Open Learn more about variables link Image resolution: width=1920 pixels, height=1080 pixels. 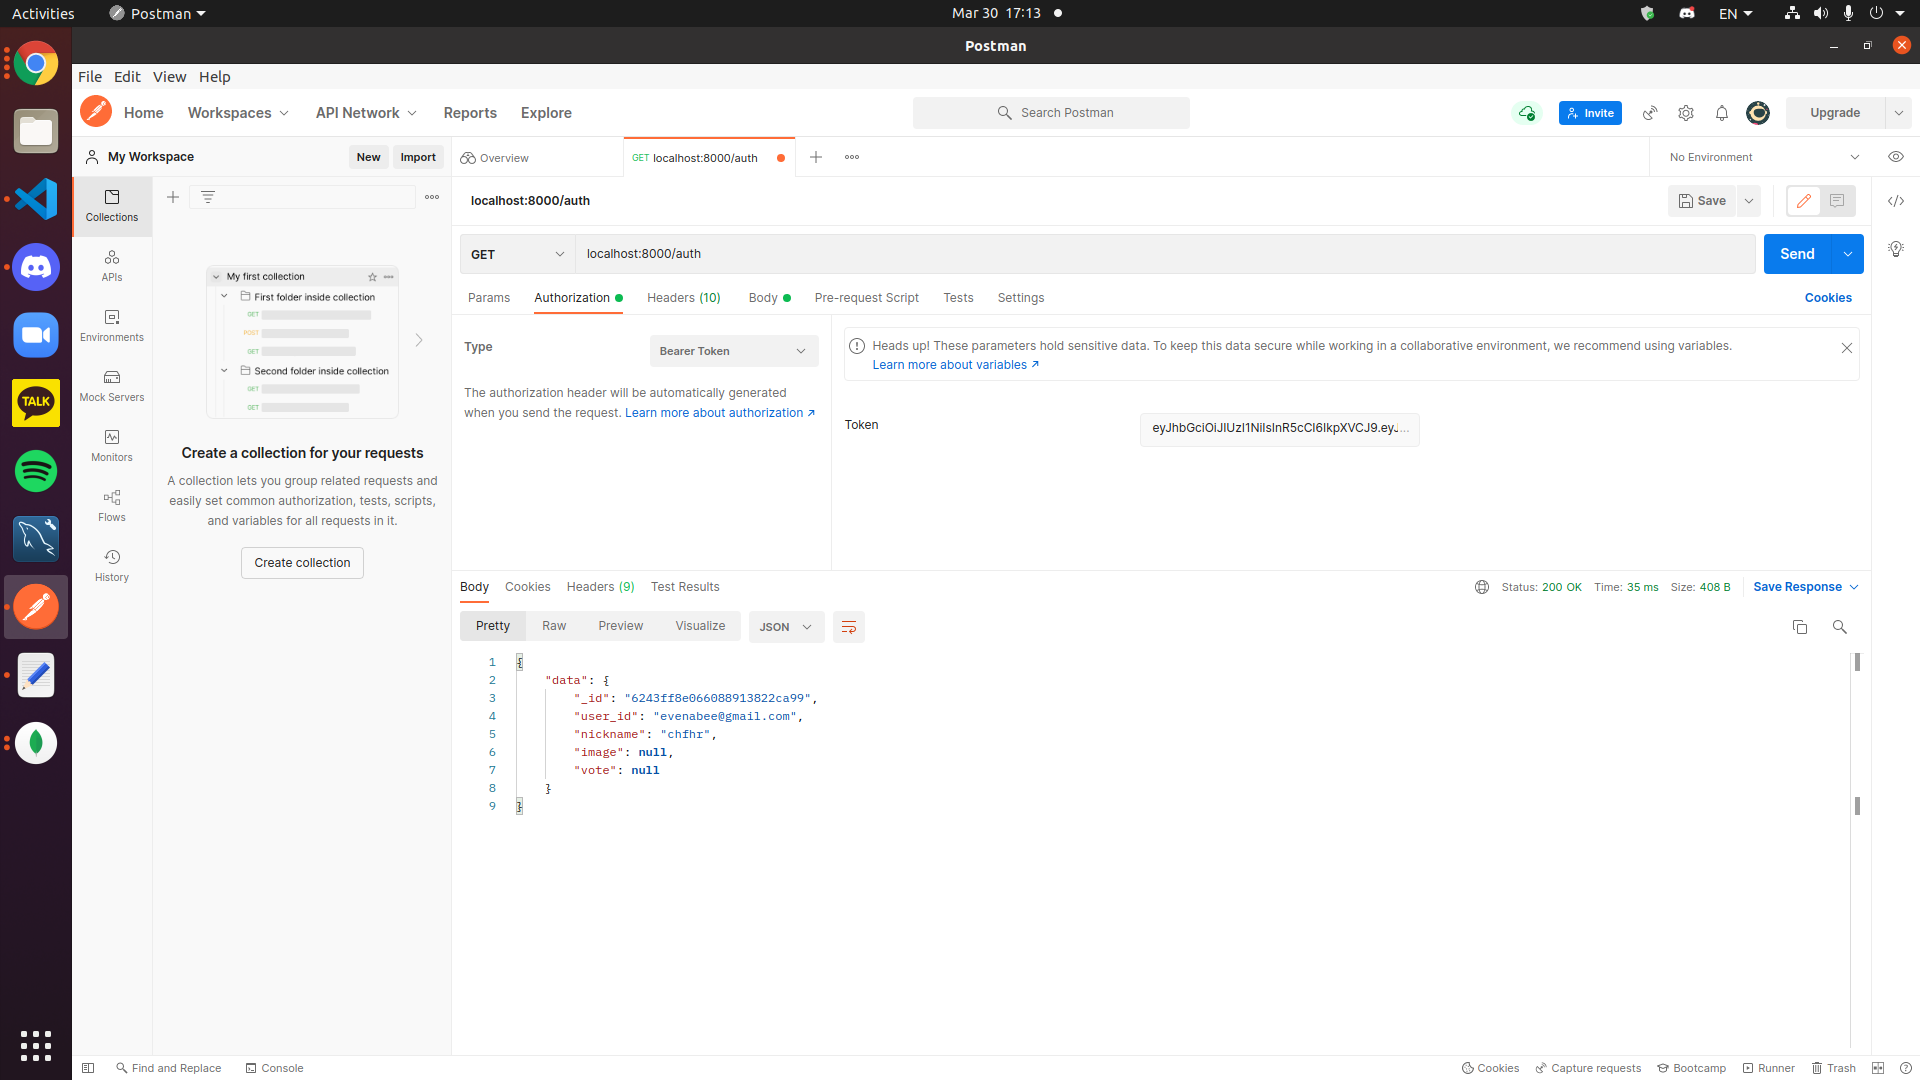955,365
